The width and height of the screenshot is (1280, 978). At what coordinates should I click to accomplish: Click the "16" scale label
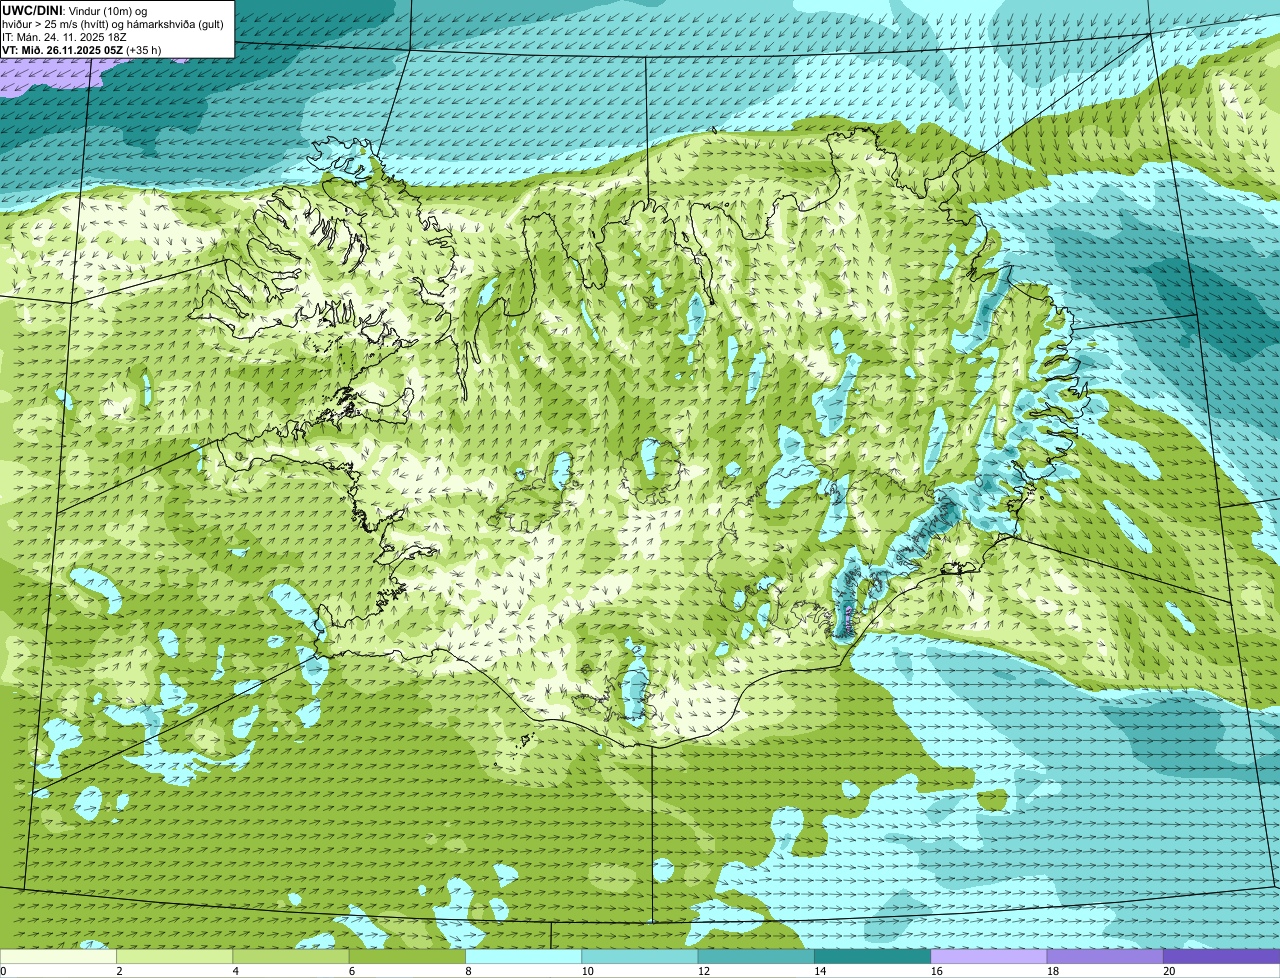936,971
